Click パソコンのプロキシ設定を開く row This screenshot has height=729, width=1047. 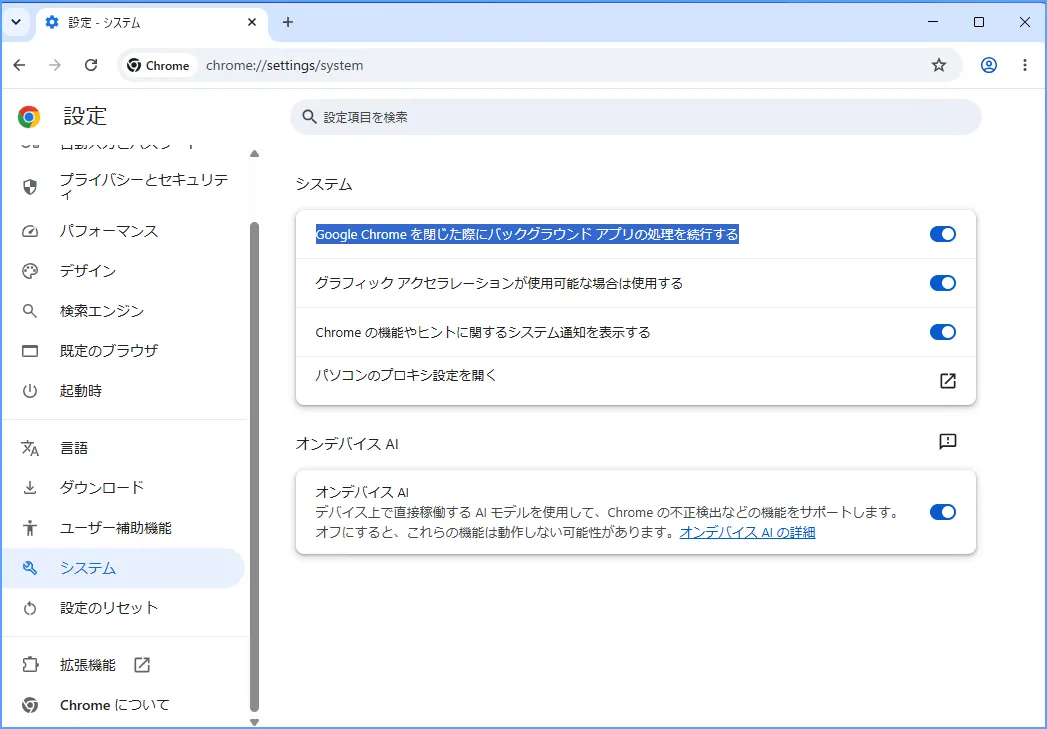pos(636,381)
